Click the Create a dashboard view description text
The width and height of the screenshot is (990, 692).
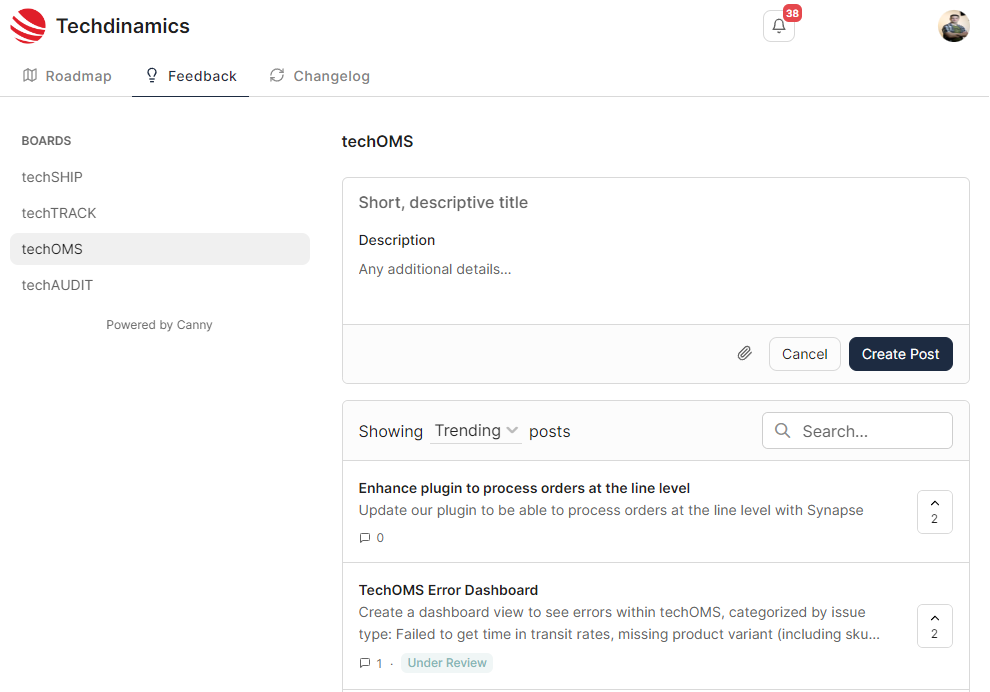(x=619, y=623)
